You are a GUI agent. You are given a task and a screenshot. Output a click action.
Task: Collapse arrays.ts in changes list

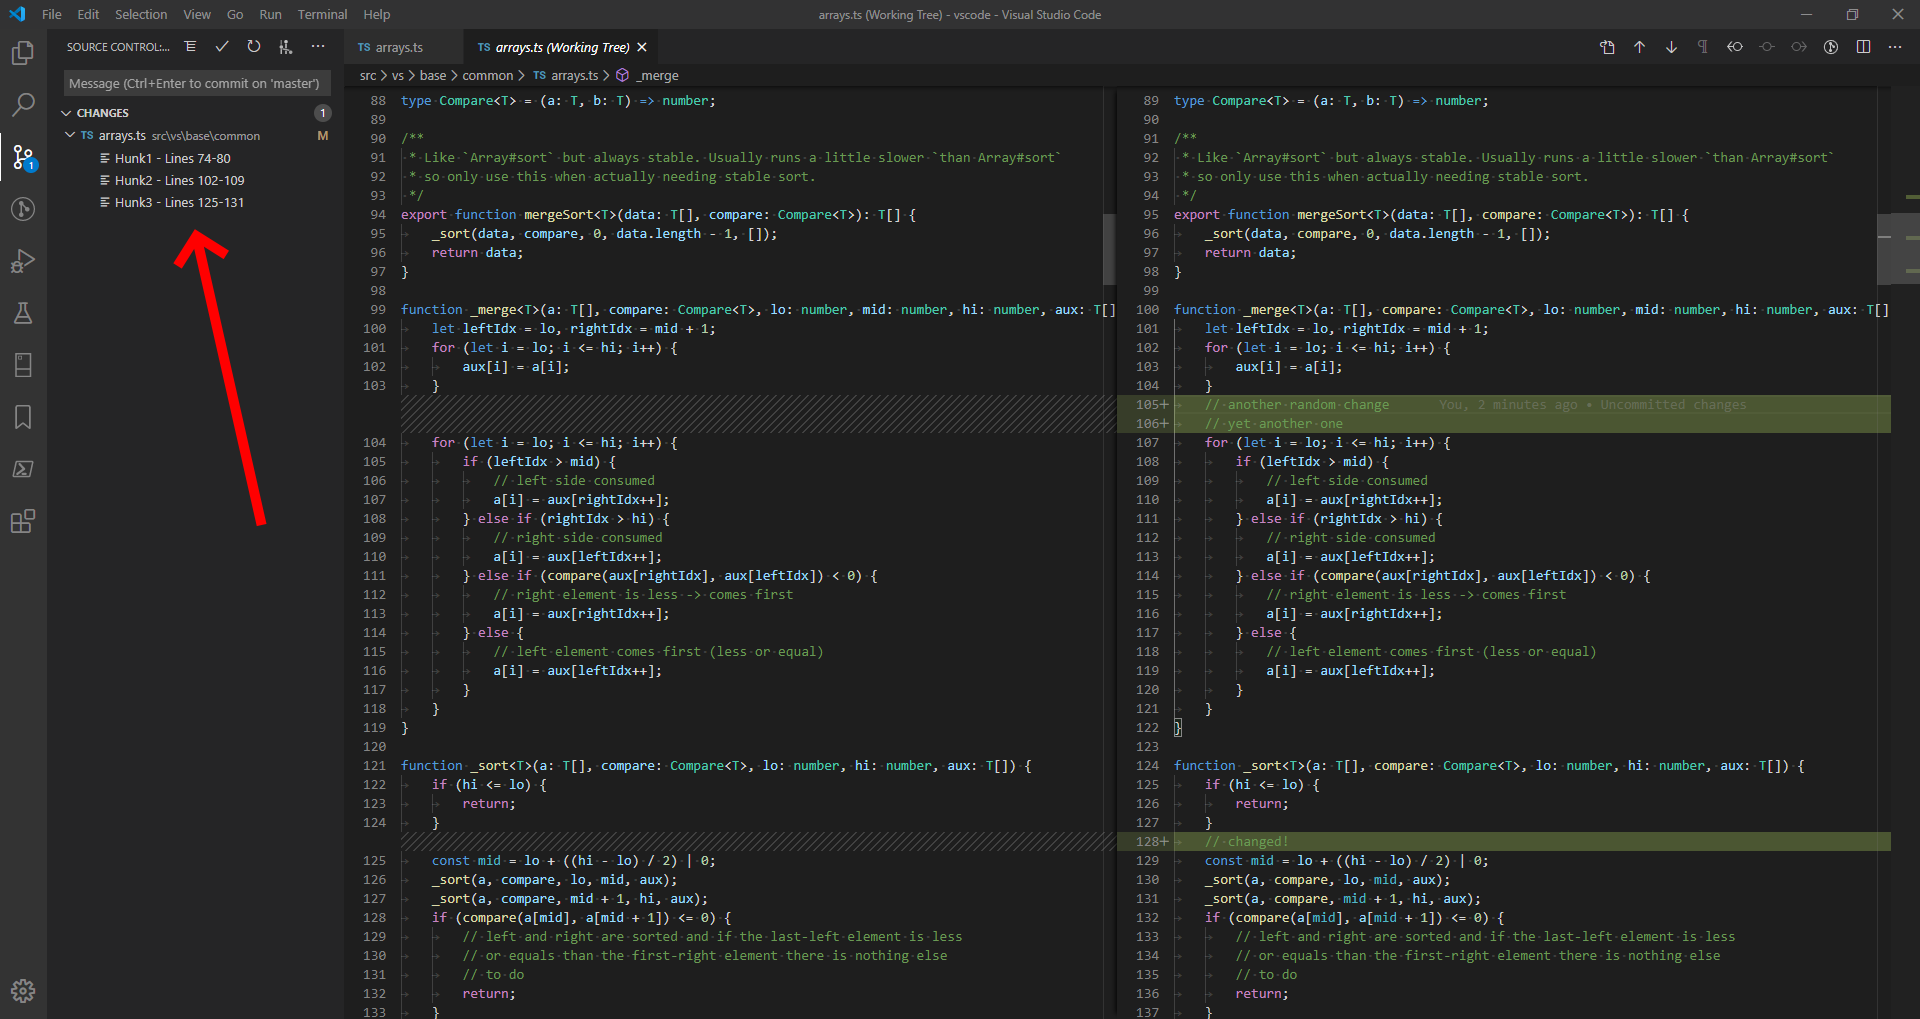[x=70, y=135]
